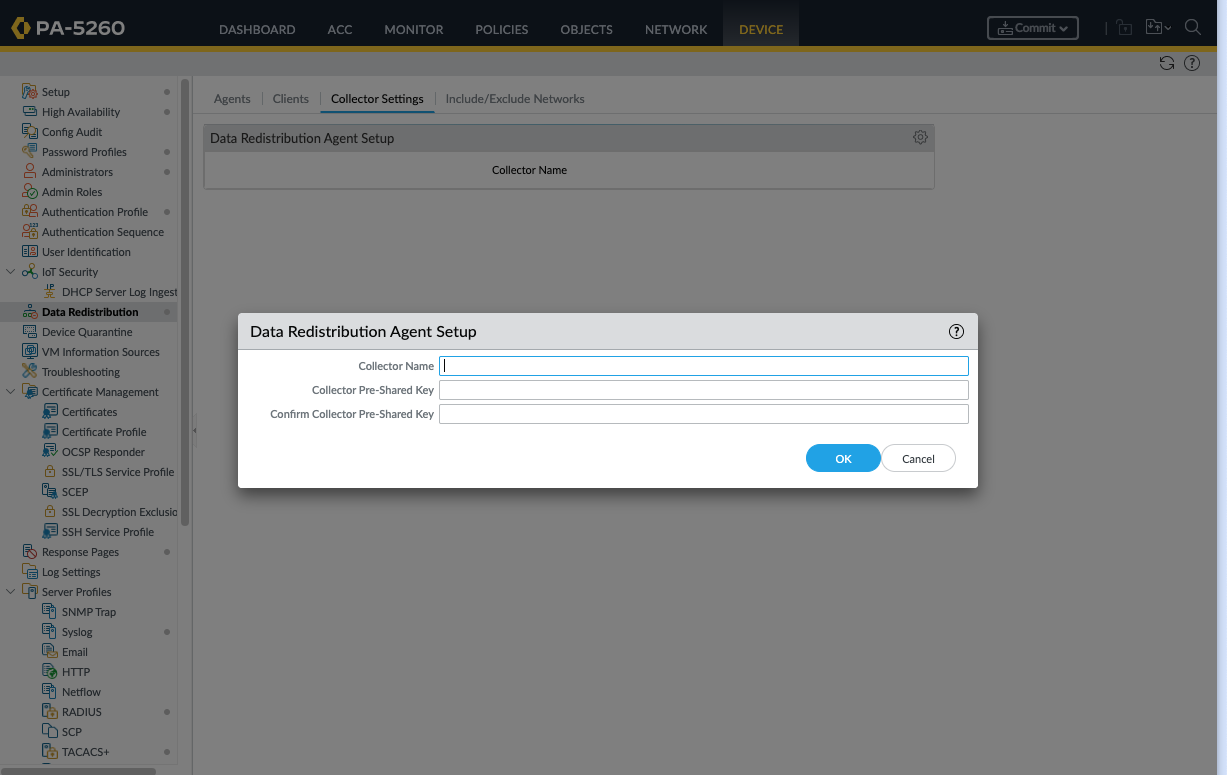Image resolution: width=1227 pixels, height=775 pixels.
Task: Focus the Collector Name field
Action: [704, 366]
